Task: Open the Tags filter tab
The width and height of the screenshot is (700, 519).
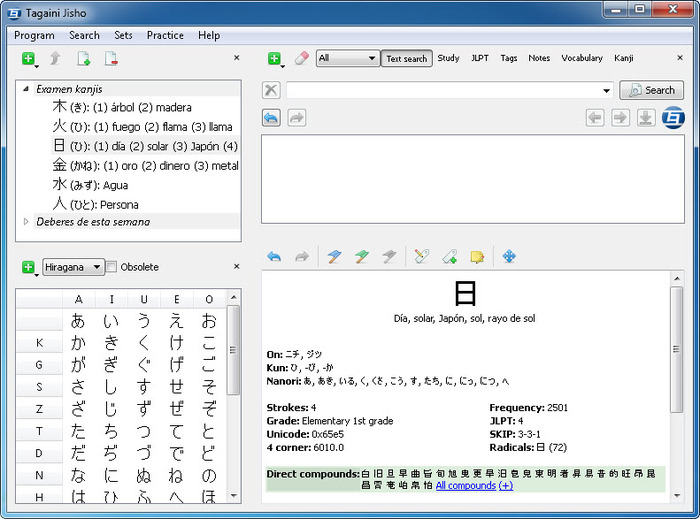Action: pyautogui.click(x=508, y=58)
